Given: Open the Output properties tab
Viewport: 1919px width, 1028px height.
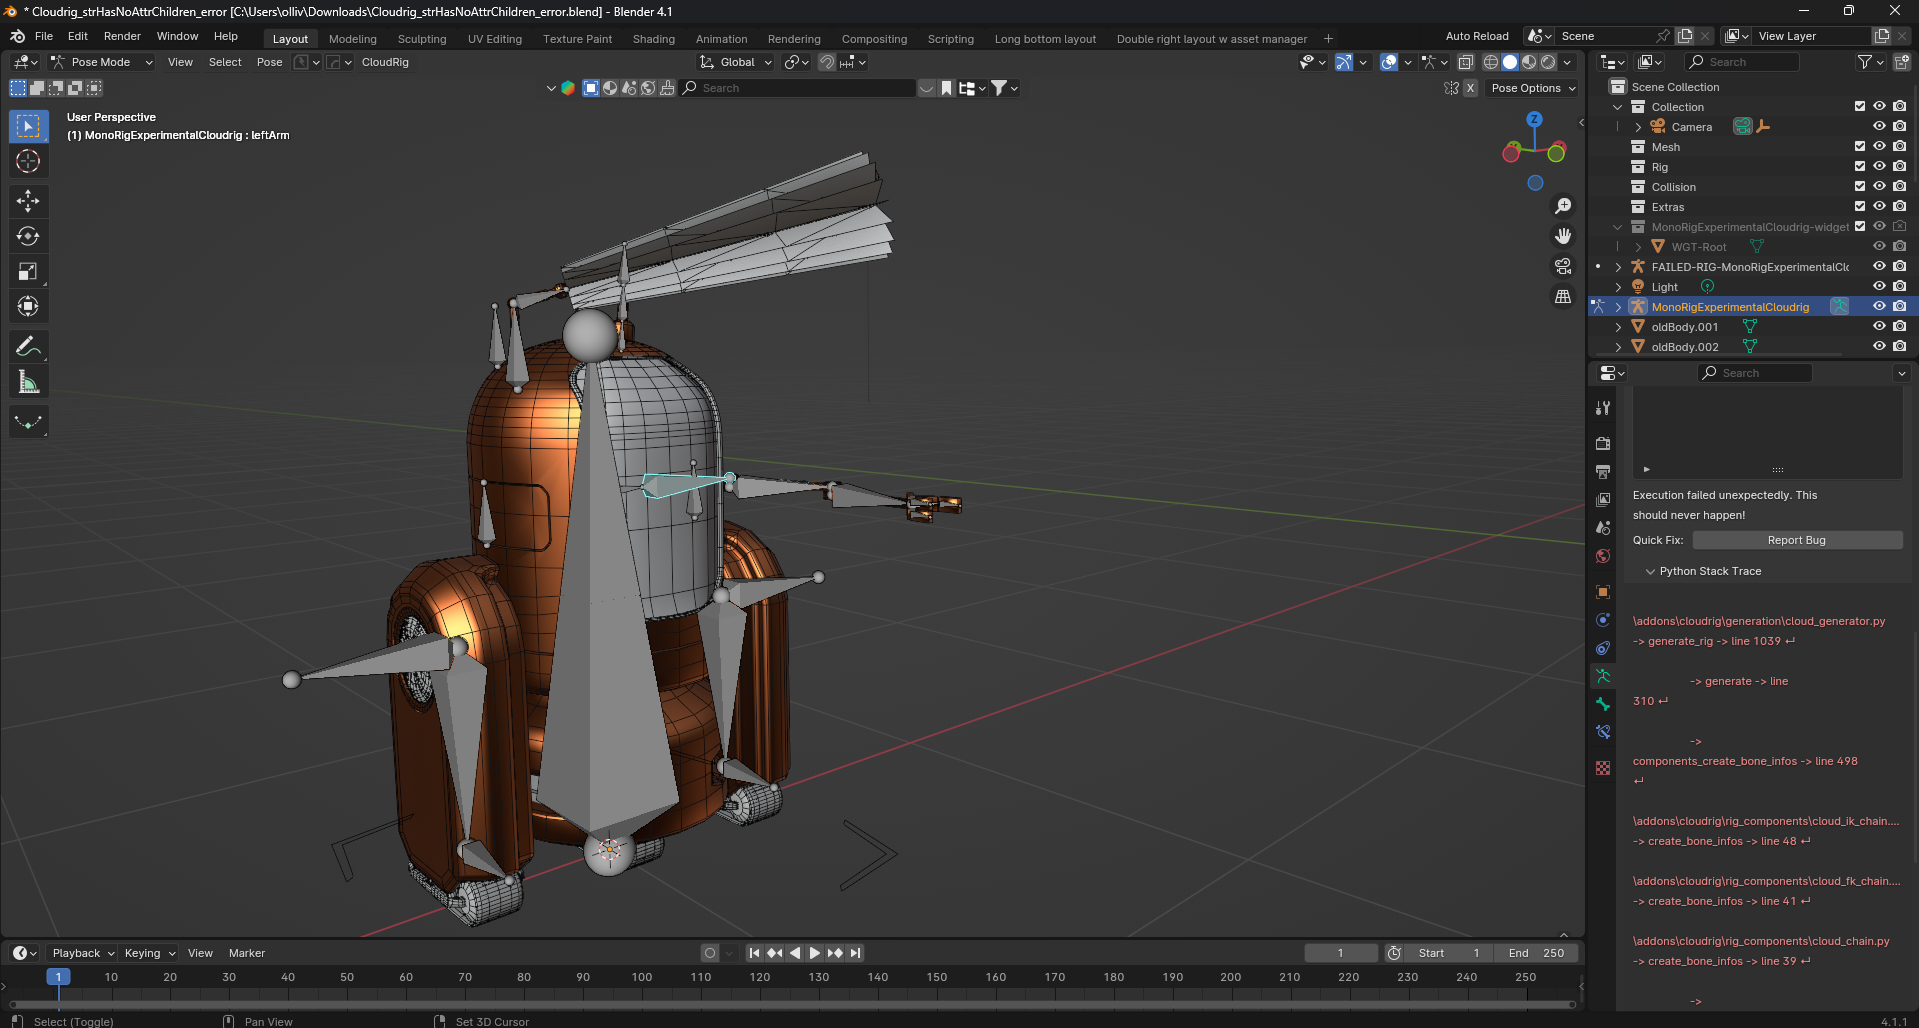Looking at the screenshot, I should (1603, 471).
